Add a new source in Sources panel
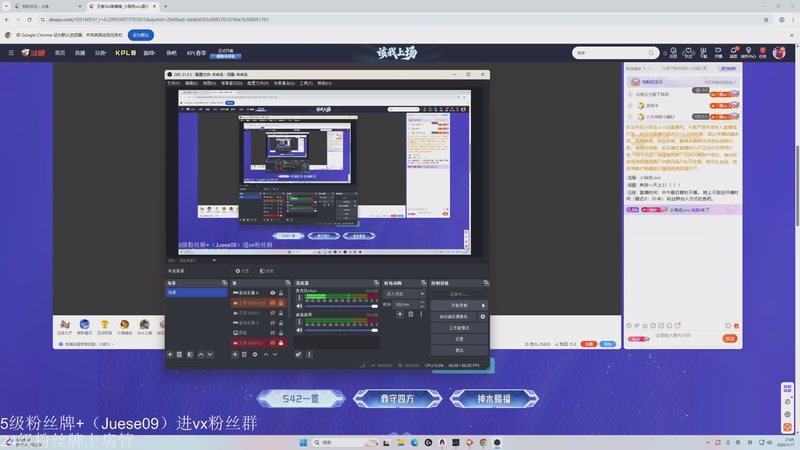 [x=235, y=355]
